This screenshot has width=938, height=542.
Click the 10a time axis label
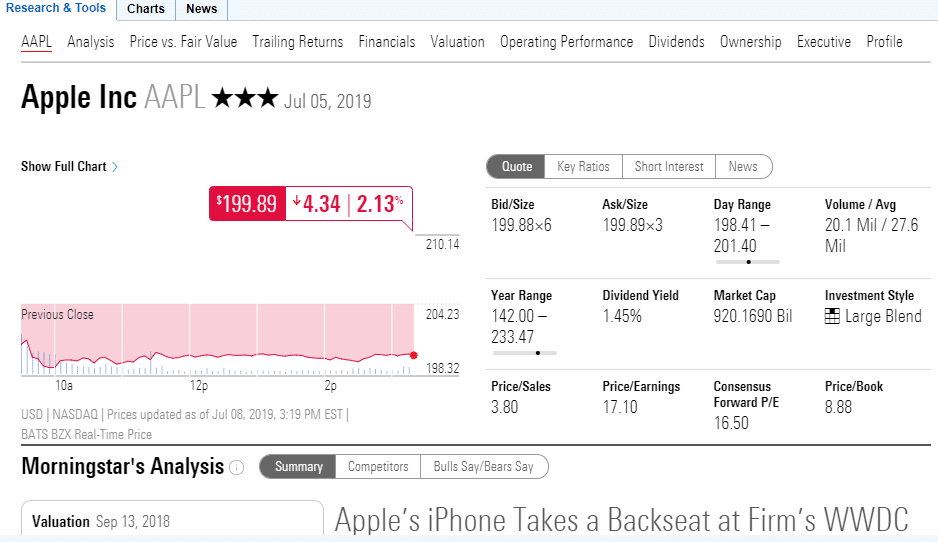coord(64,386)
